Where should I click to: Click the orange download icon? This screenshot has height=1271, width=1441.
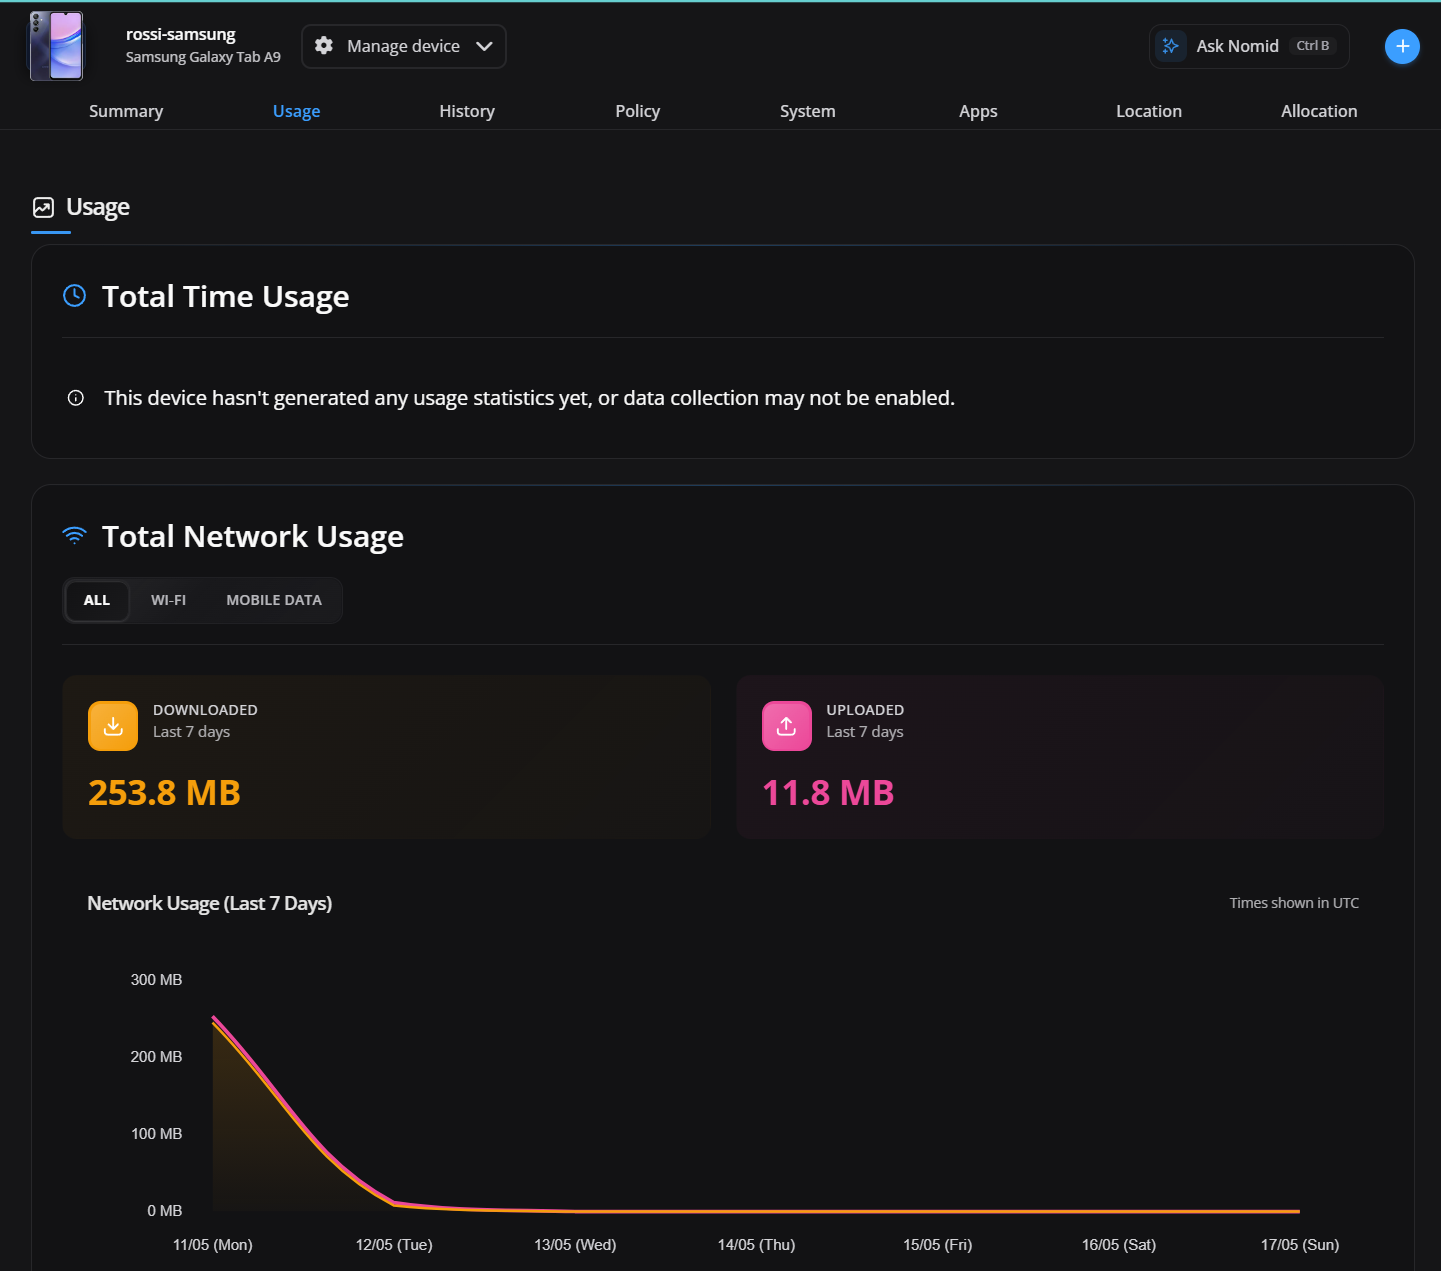(x=113, y=726)
